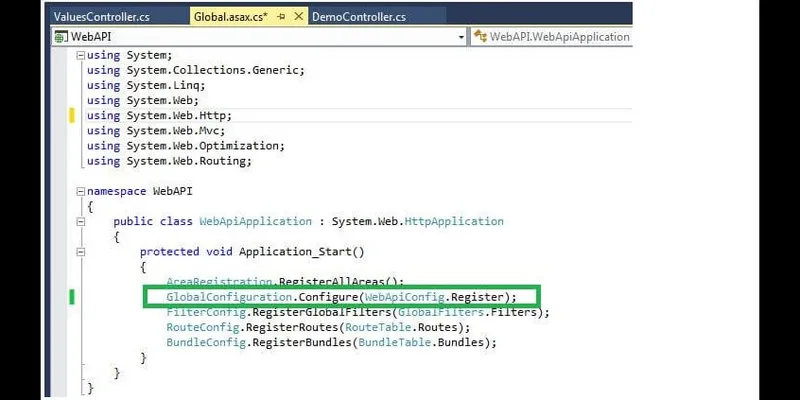This screenshot has height=400, width=800.
Task: Open the WebAPI project dropdown arrow
Action: coord(461,37)
